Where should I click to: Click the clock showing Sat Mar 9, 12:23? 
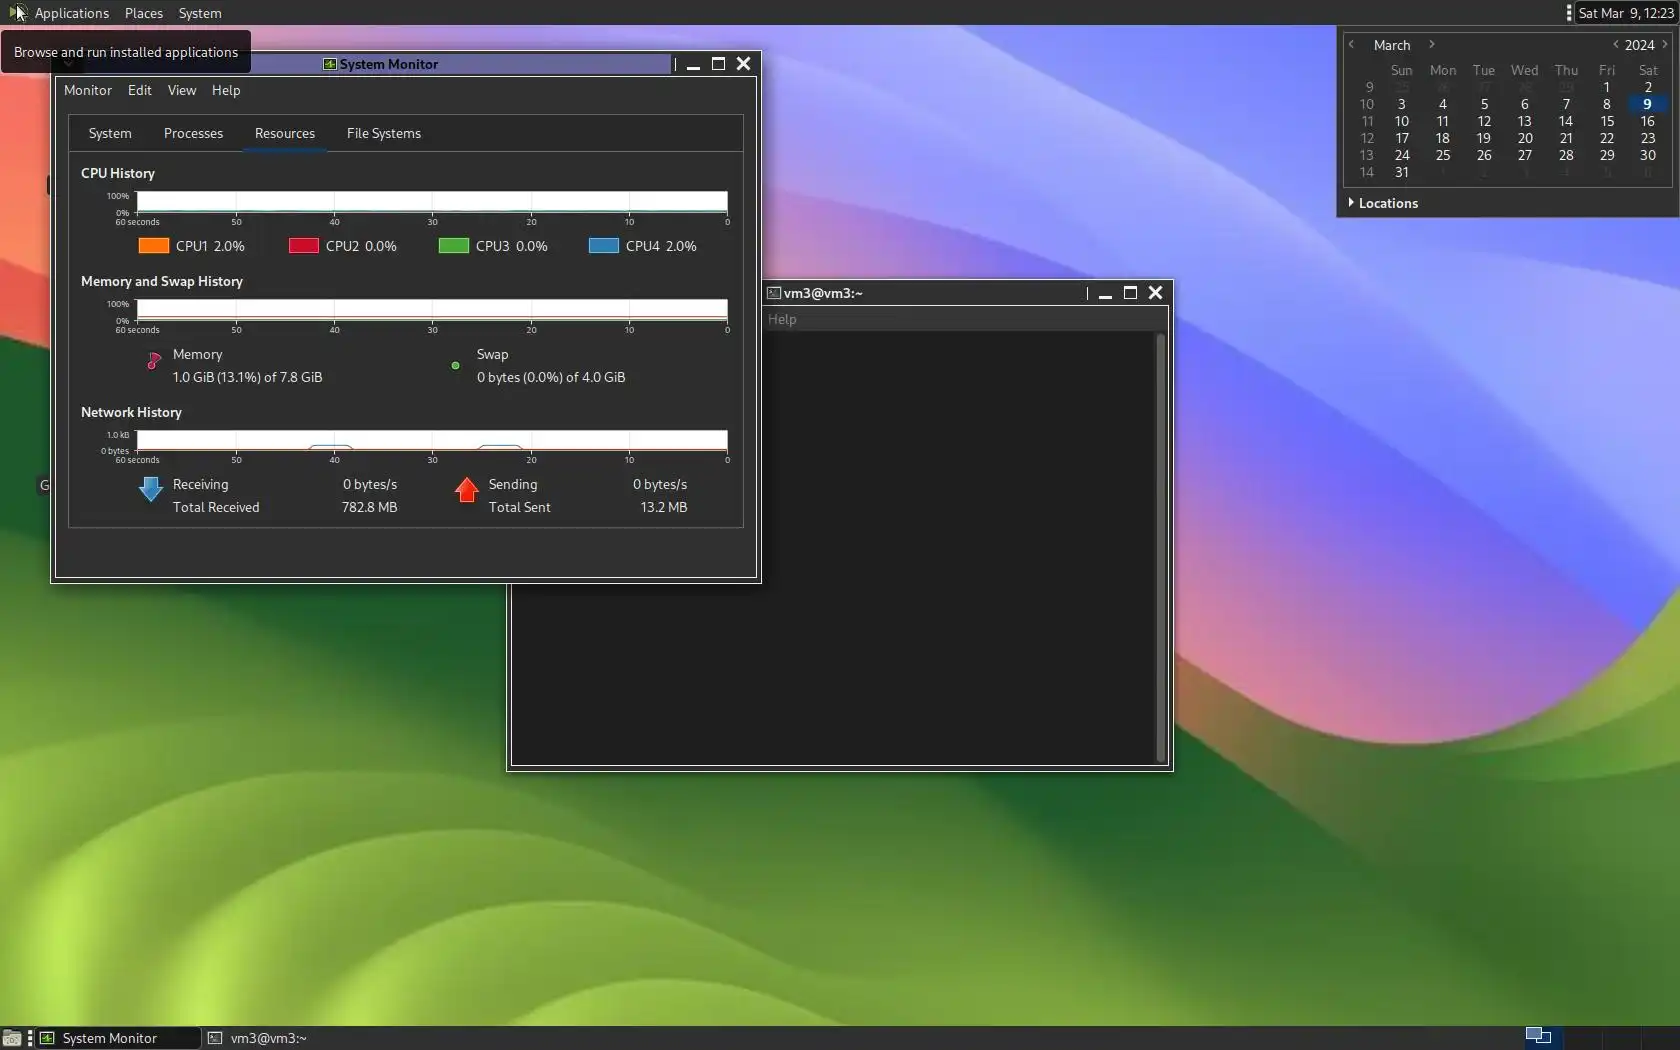pyautogui.click(x=1626, y=13)
